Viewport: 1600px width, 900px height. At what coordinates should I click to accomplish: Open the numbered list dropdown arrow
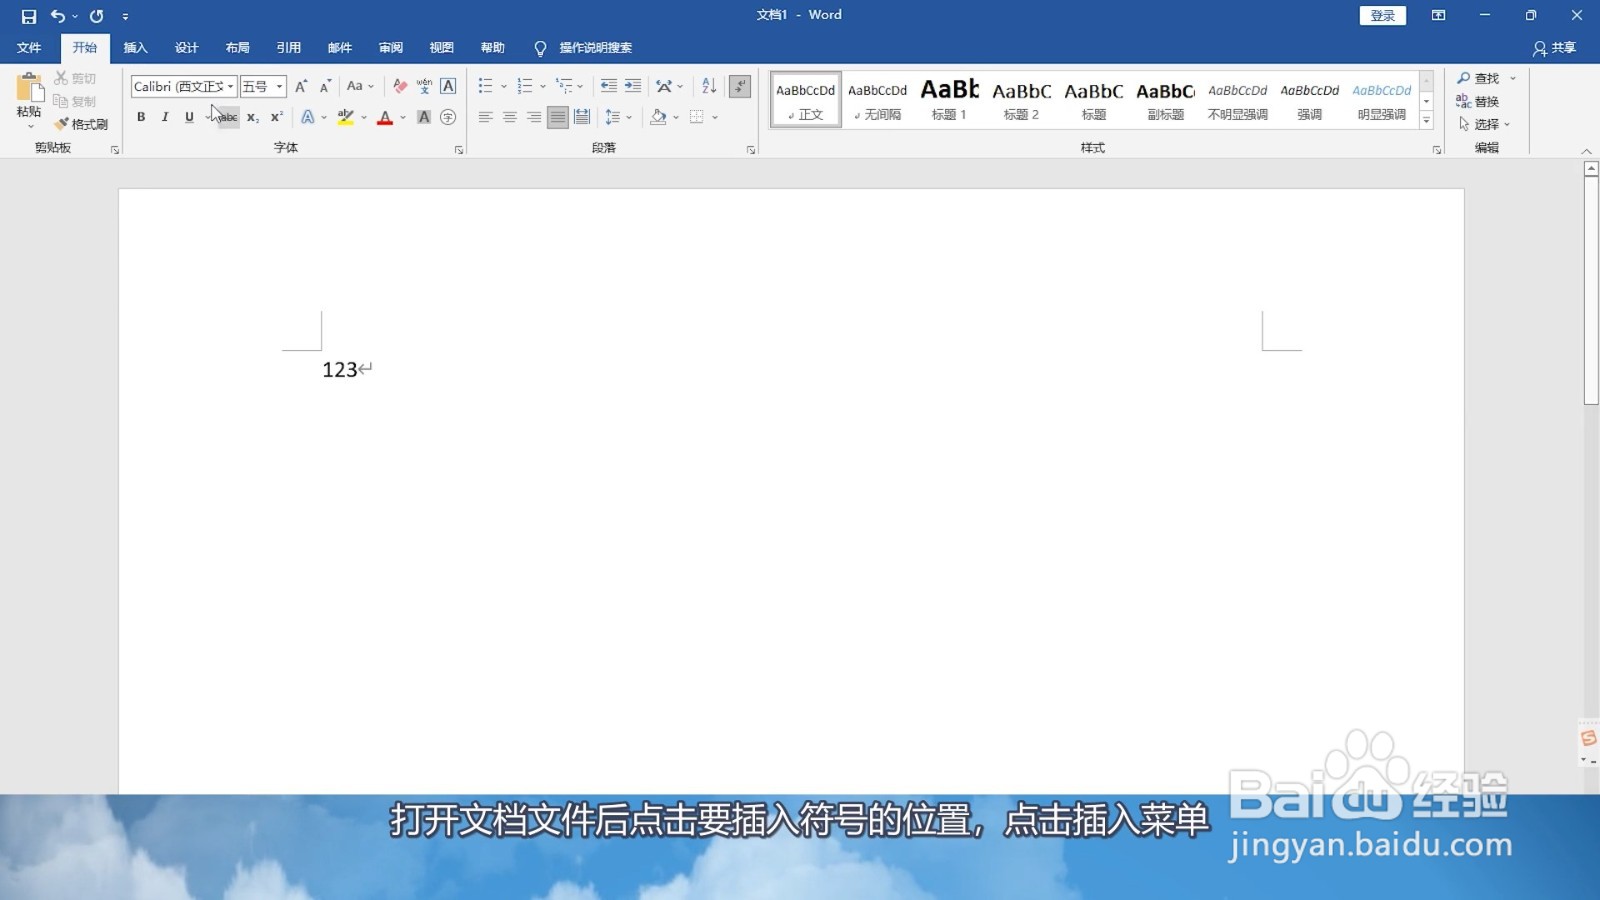click(x=543, y=87)
